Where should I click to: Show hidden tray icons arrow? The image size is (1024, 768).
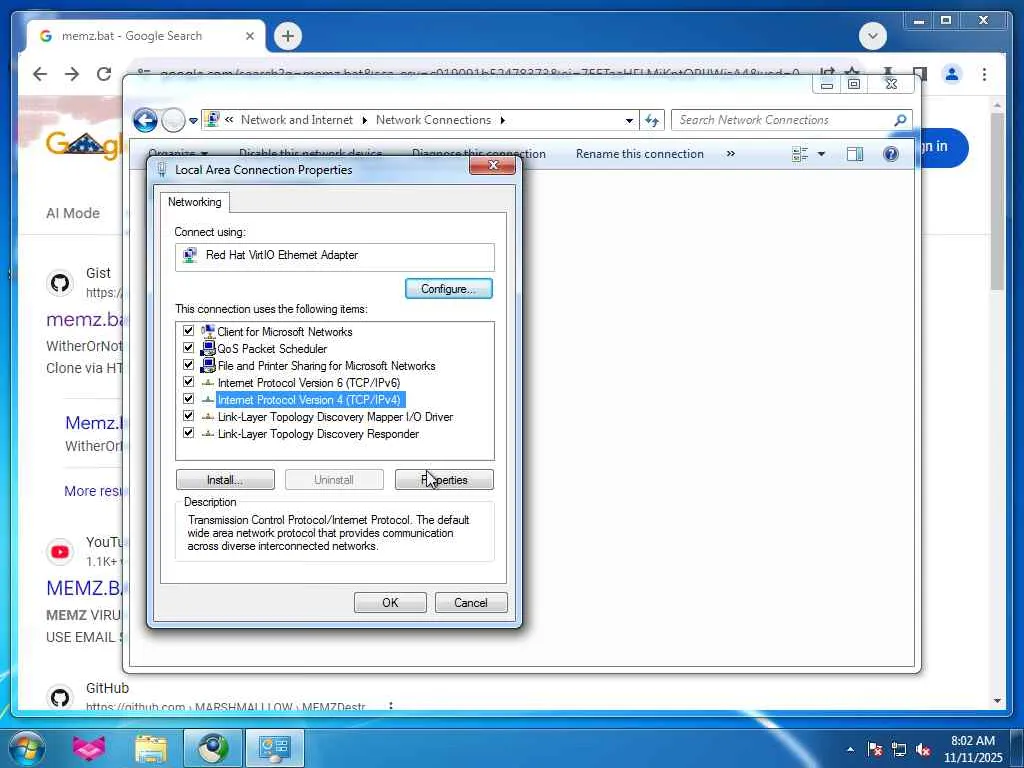(x=850, y=749)
